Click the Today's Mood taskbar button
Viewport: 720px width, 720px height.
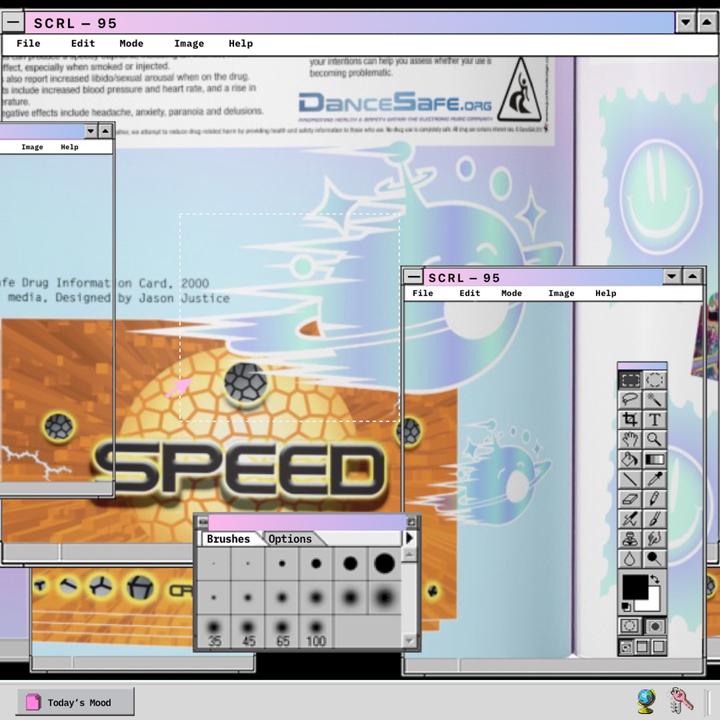[76, 702]
